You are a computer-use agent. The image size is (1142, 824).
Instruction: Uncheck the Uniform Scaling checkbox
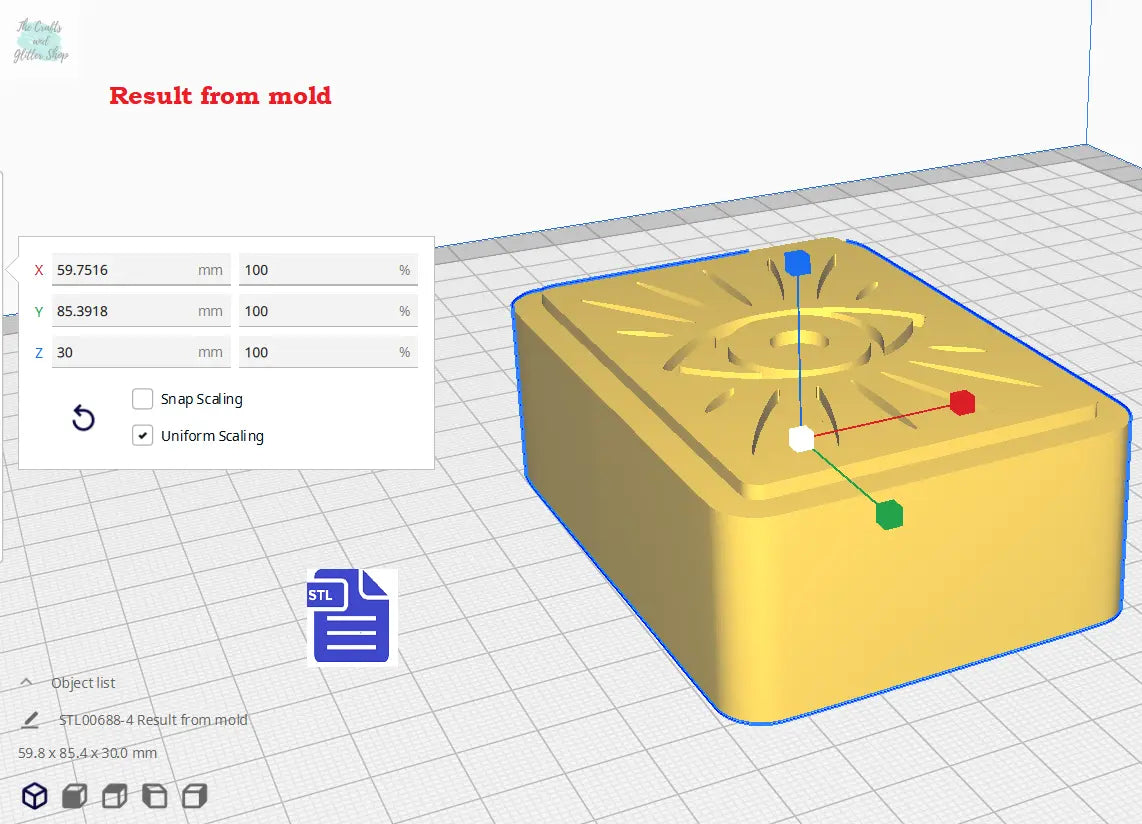143,436
